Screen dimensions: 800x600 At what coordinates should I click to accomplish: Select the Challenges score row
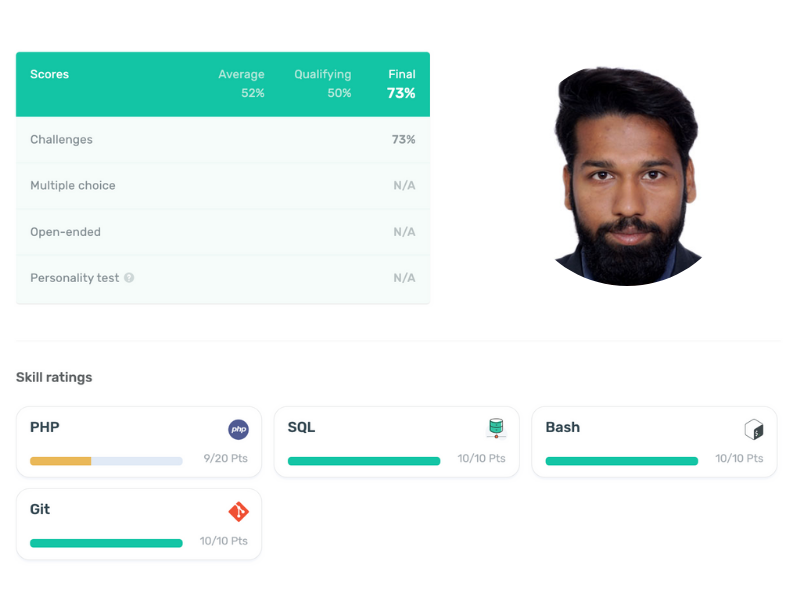[x=223, y=140]
